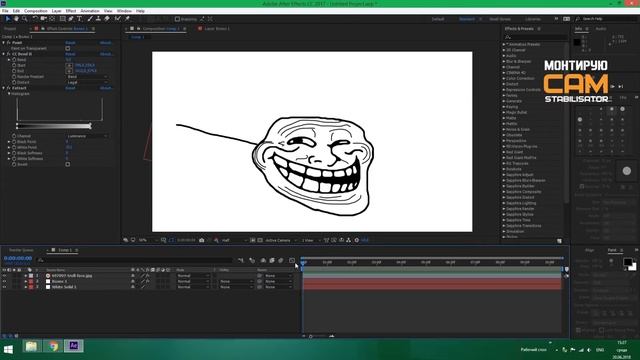Click Composition Mini-Flowchart icon in timeline
The image size is (640, 360).
[241, 260]
